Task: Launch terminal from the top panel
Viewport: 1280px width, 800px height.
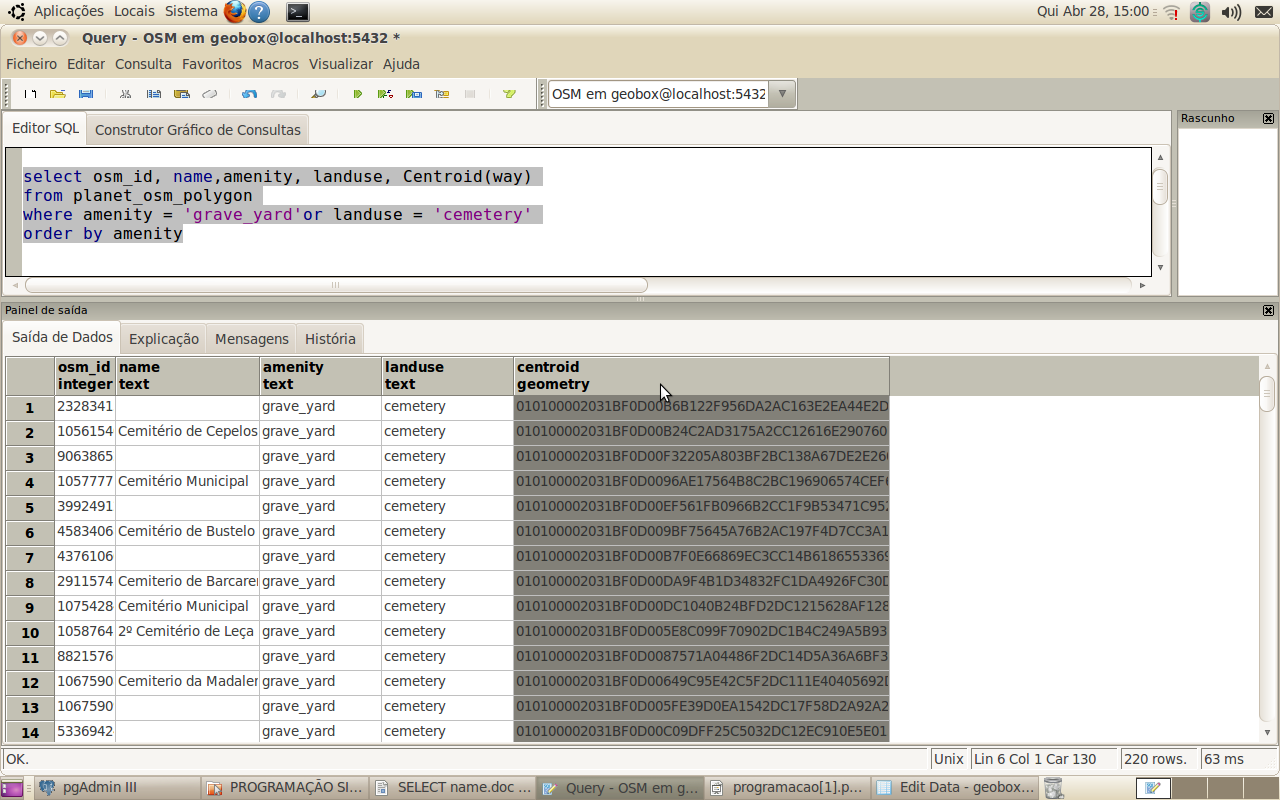Action: 297,12
